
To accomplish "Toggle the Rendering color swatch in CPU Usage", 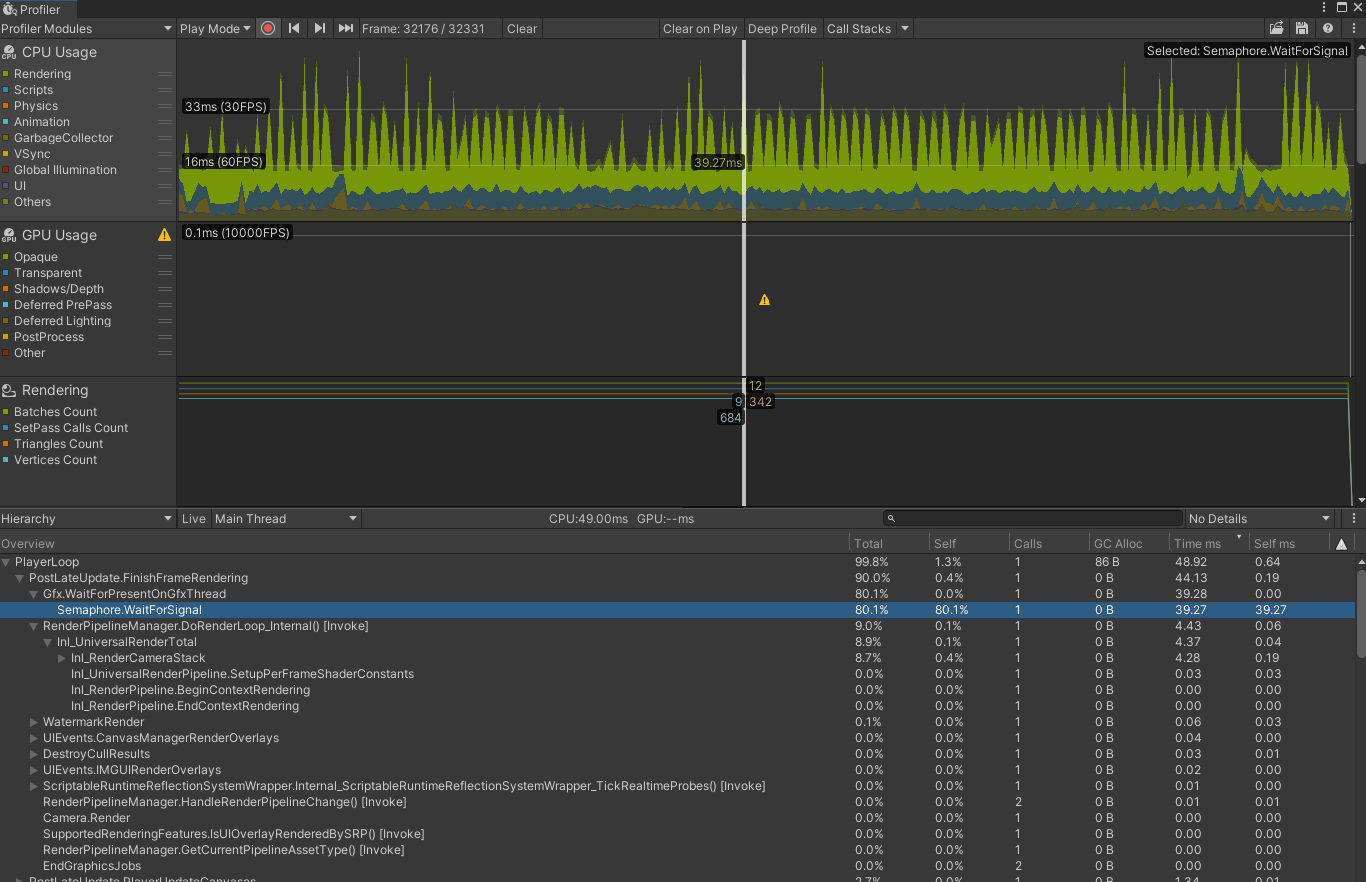I will pyautogui.click(x=6, y=74).
